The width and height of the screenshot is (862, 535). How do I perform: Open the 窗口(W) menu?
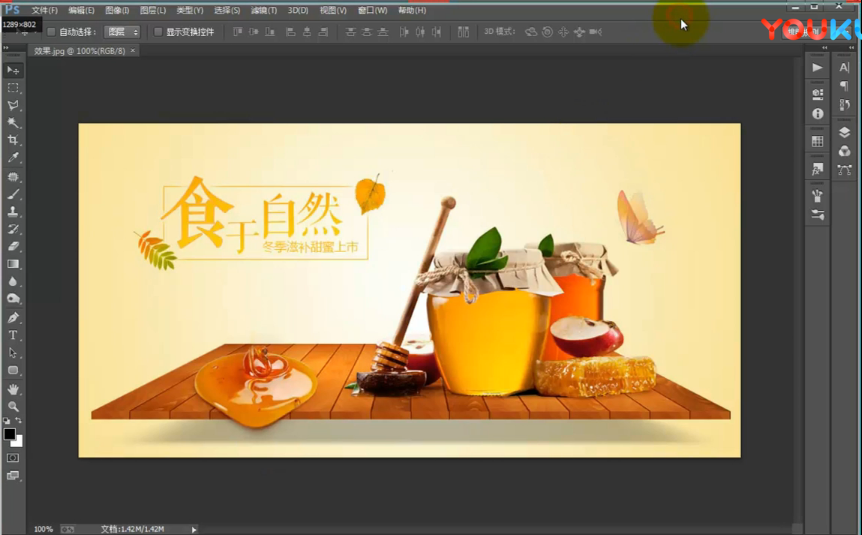[x=372, y=10]
